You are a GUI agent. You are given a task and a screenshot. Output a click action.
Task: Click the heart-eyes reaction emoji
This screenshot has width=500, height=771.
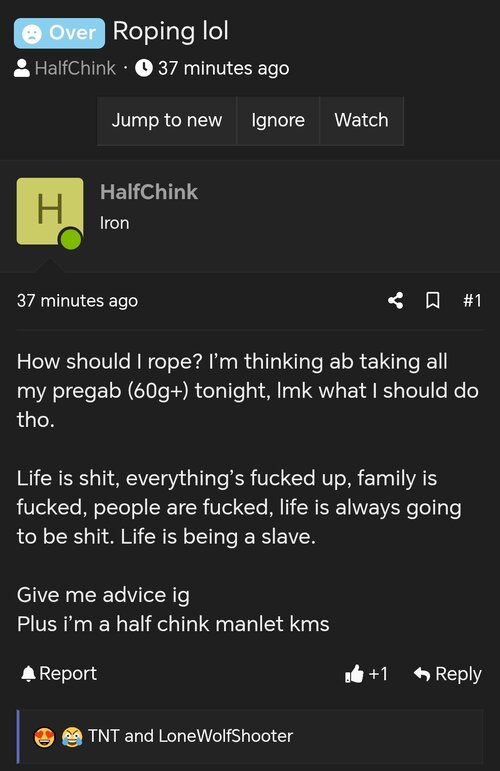coord(44,737)
